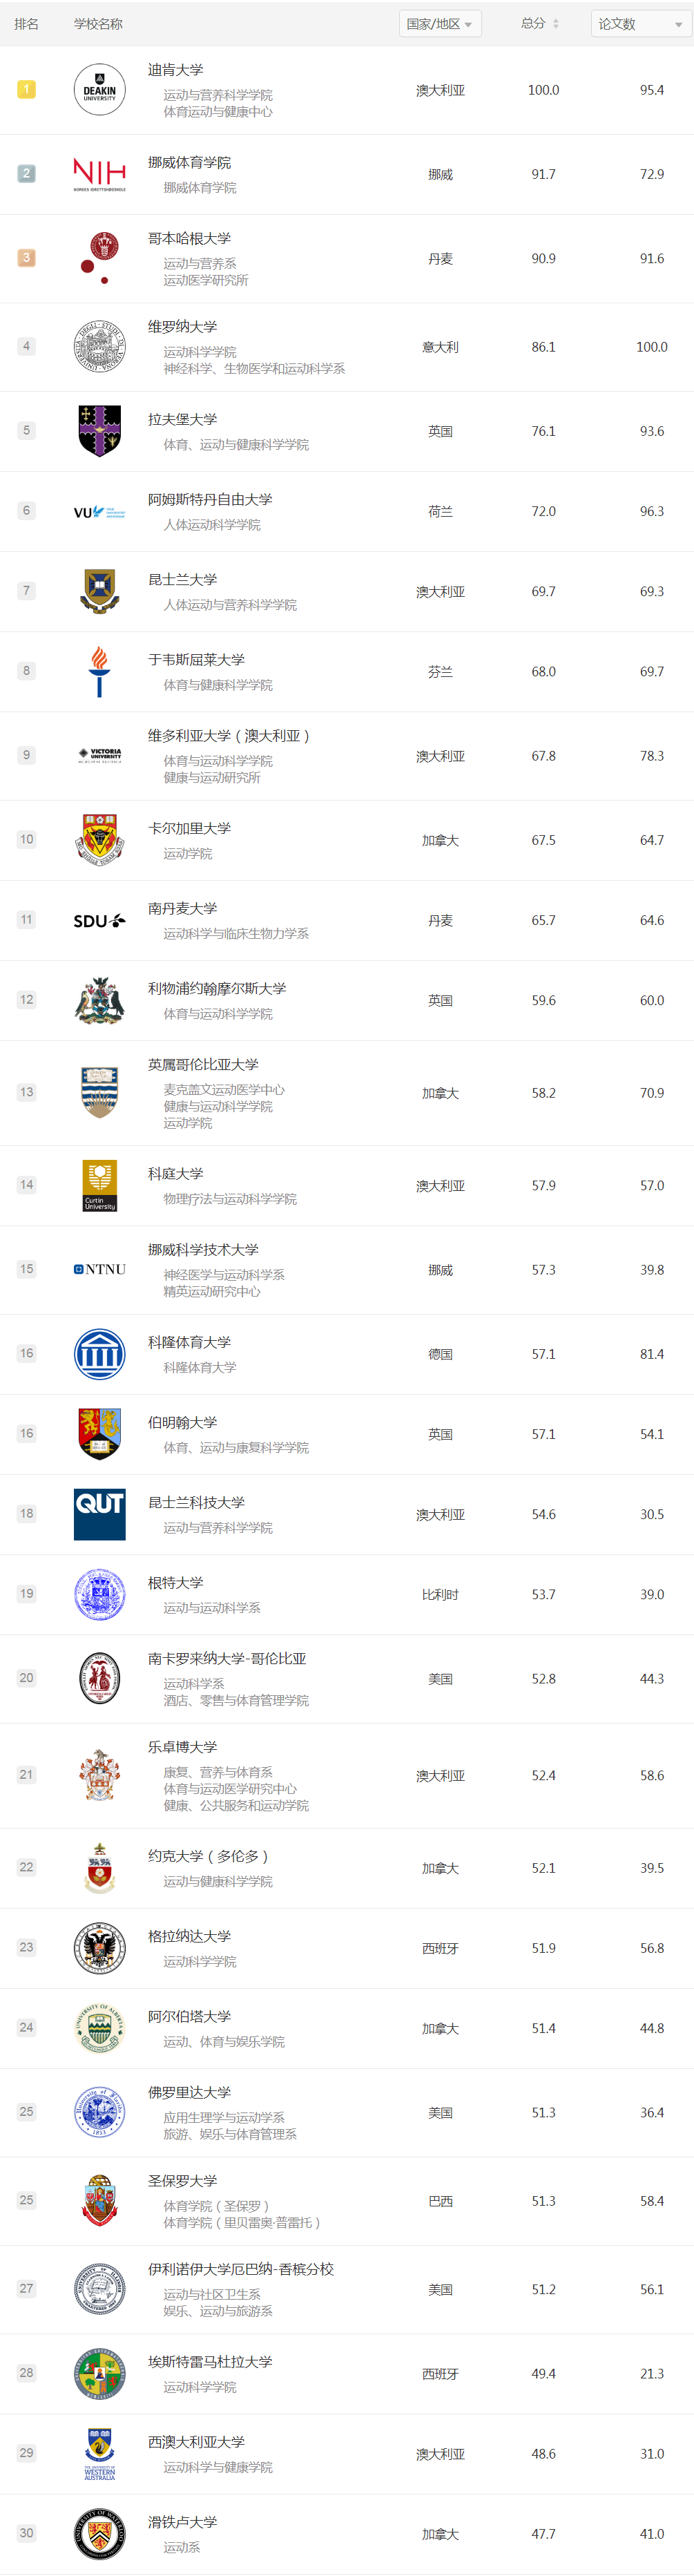
Task: Click the 约克大学 crest logo
Action: click(x=100, y=1868)
